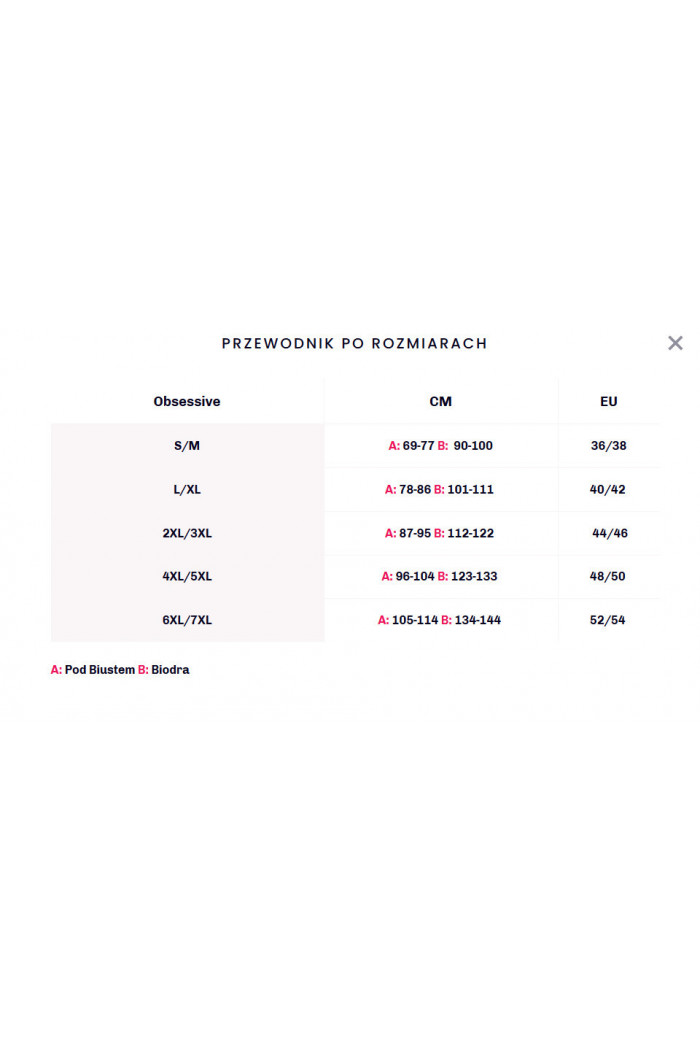The height and width of the screenshot is (1050, 700).
Task: Click measurements A: 96-104 B: 123-133
Action: coord(440,576)
